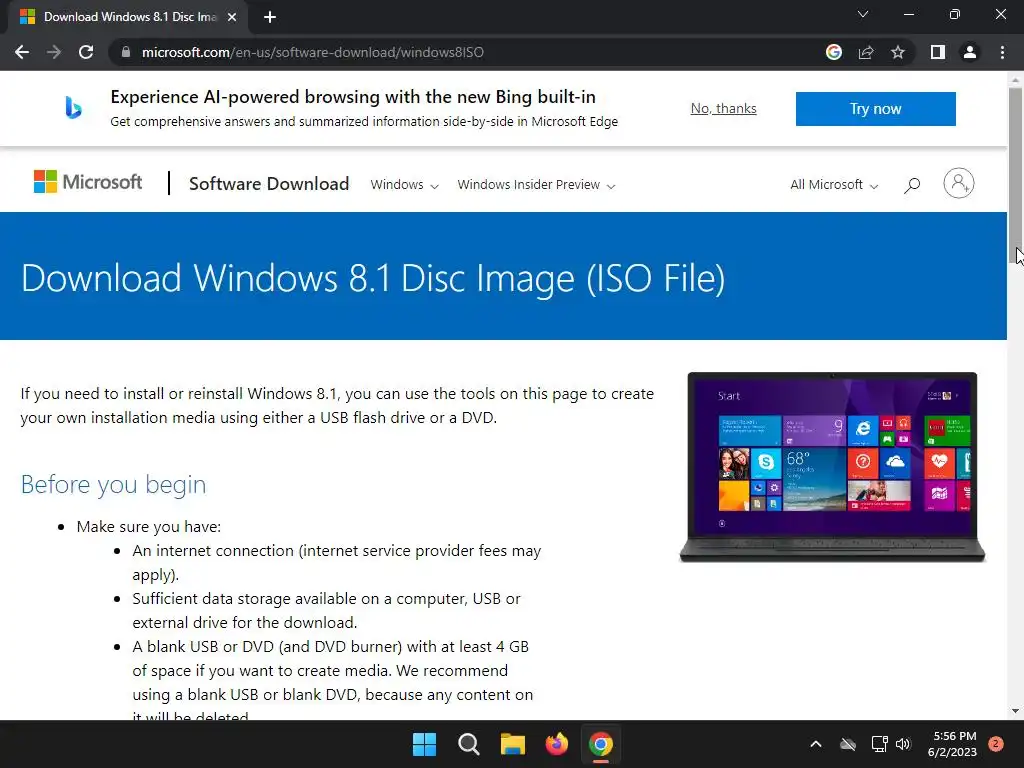This screenshot has height=768, width=1024.
Task: Reload the current page
Action: [86, 52]
